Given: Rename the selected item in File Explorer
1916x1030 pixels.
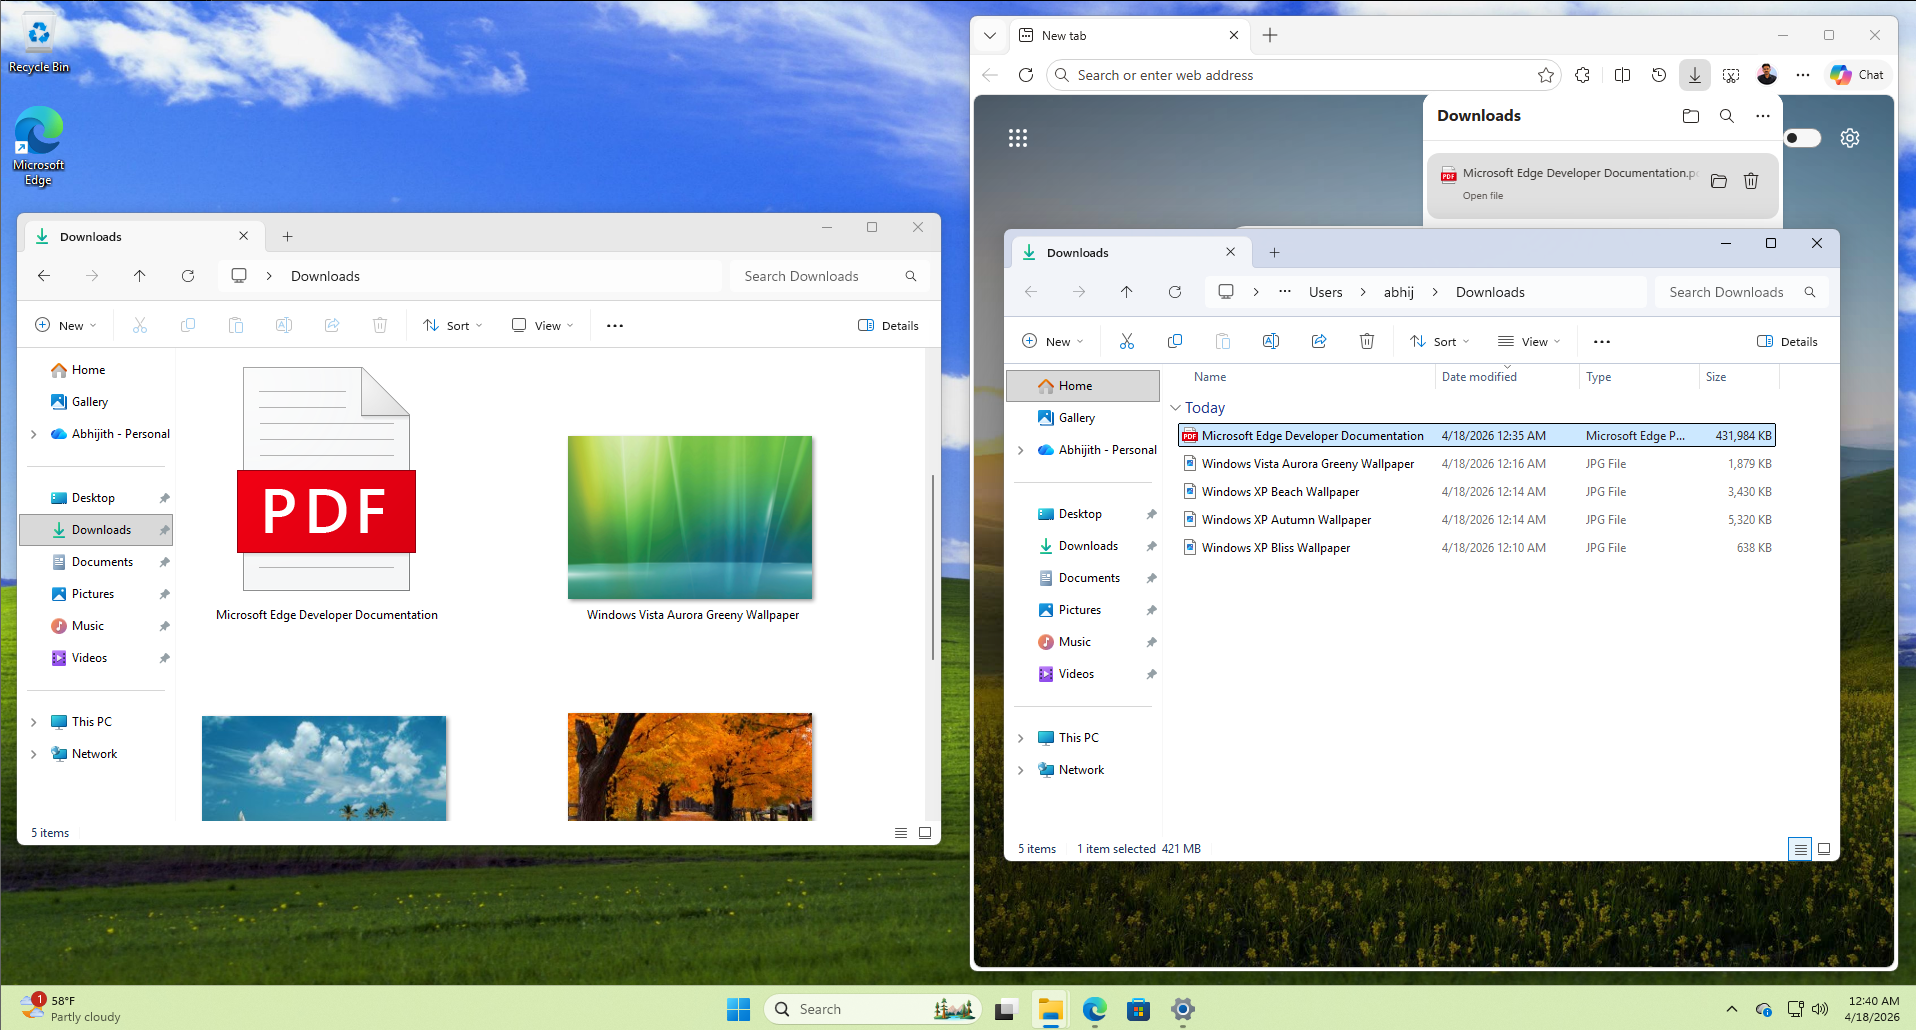Looking at the screenshot, I should [x=1270, y=341].
